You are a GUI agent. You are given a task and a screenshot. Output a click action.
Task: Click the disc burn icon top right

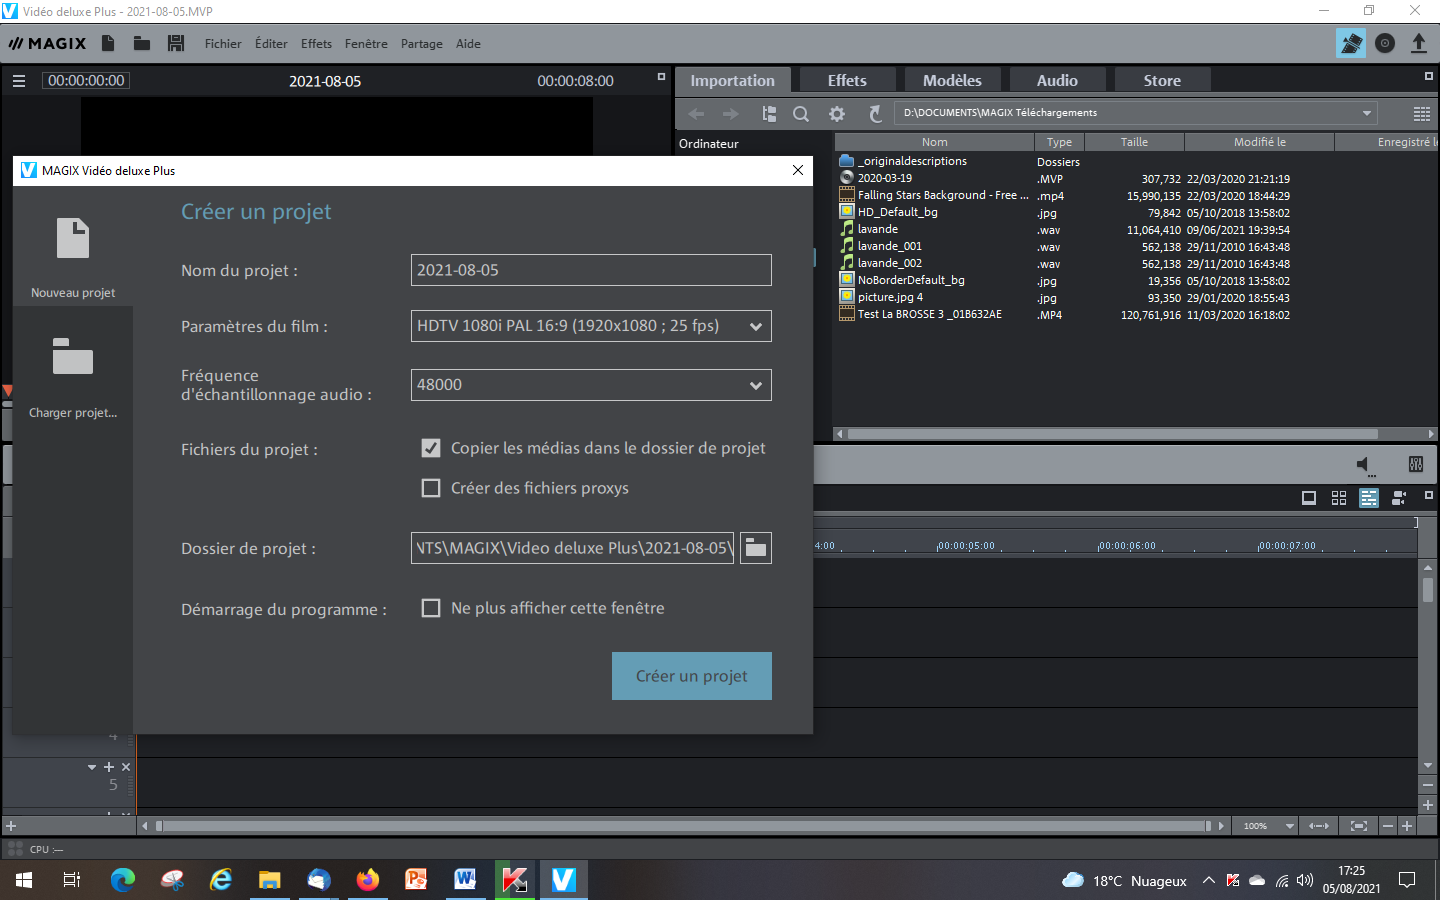click(x=1385, y=43)
